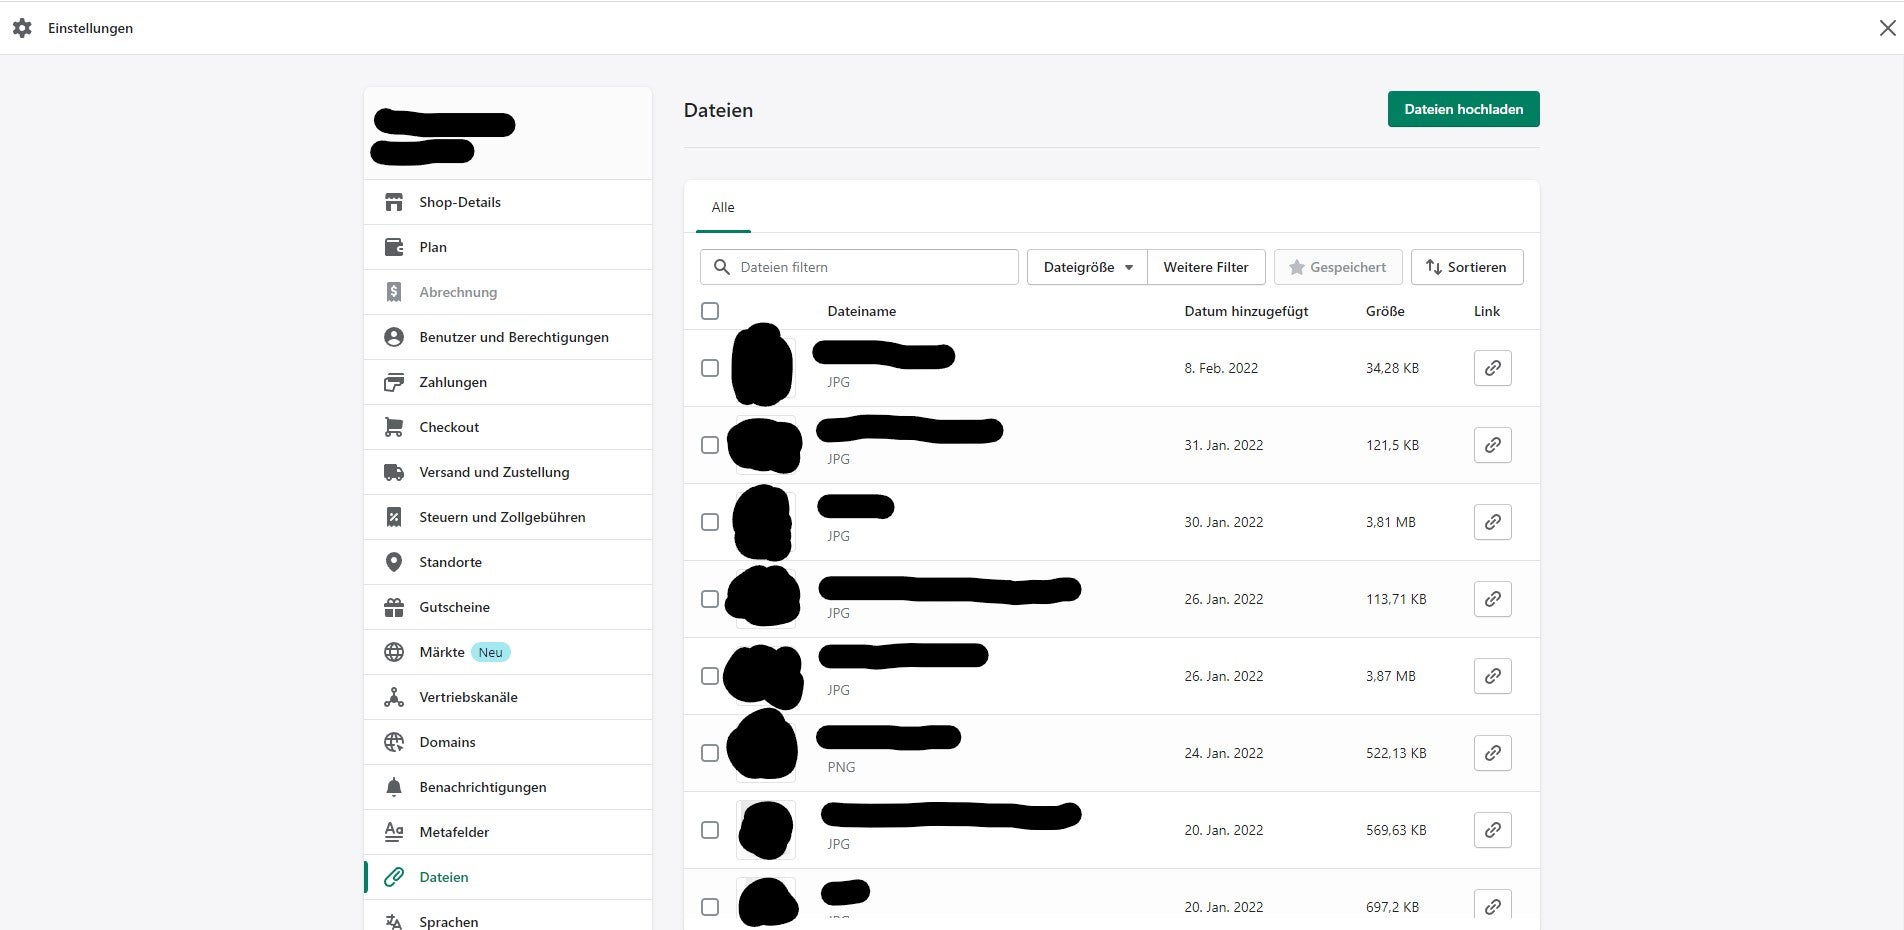Select the Versand und Zustellung truck icon
This screenshot has height=930, width=1904.
(394, 472)
